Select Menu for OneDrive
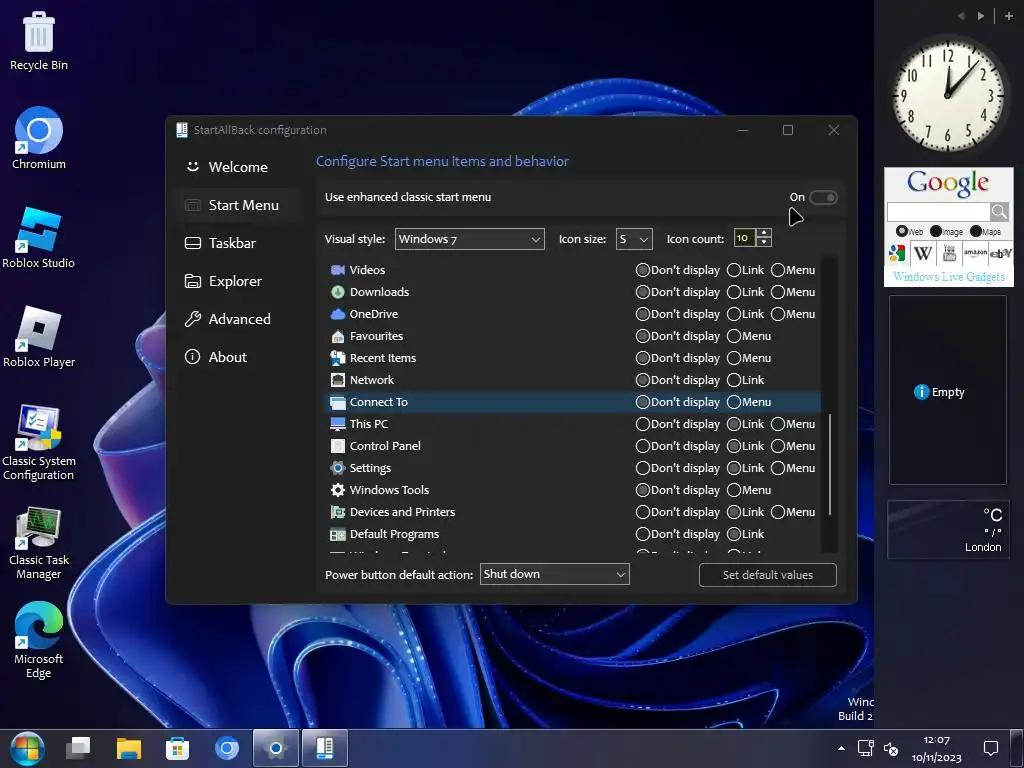 pyautogui.click(x=778, y=314)
